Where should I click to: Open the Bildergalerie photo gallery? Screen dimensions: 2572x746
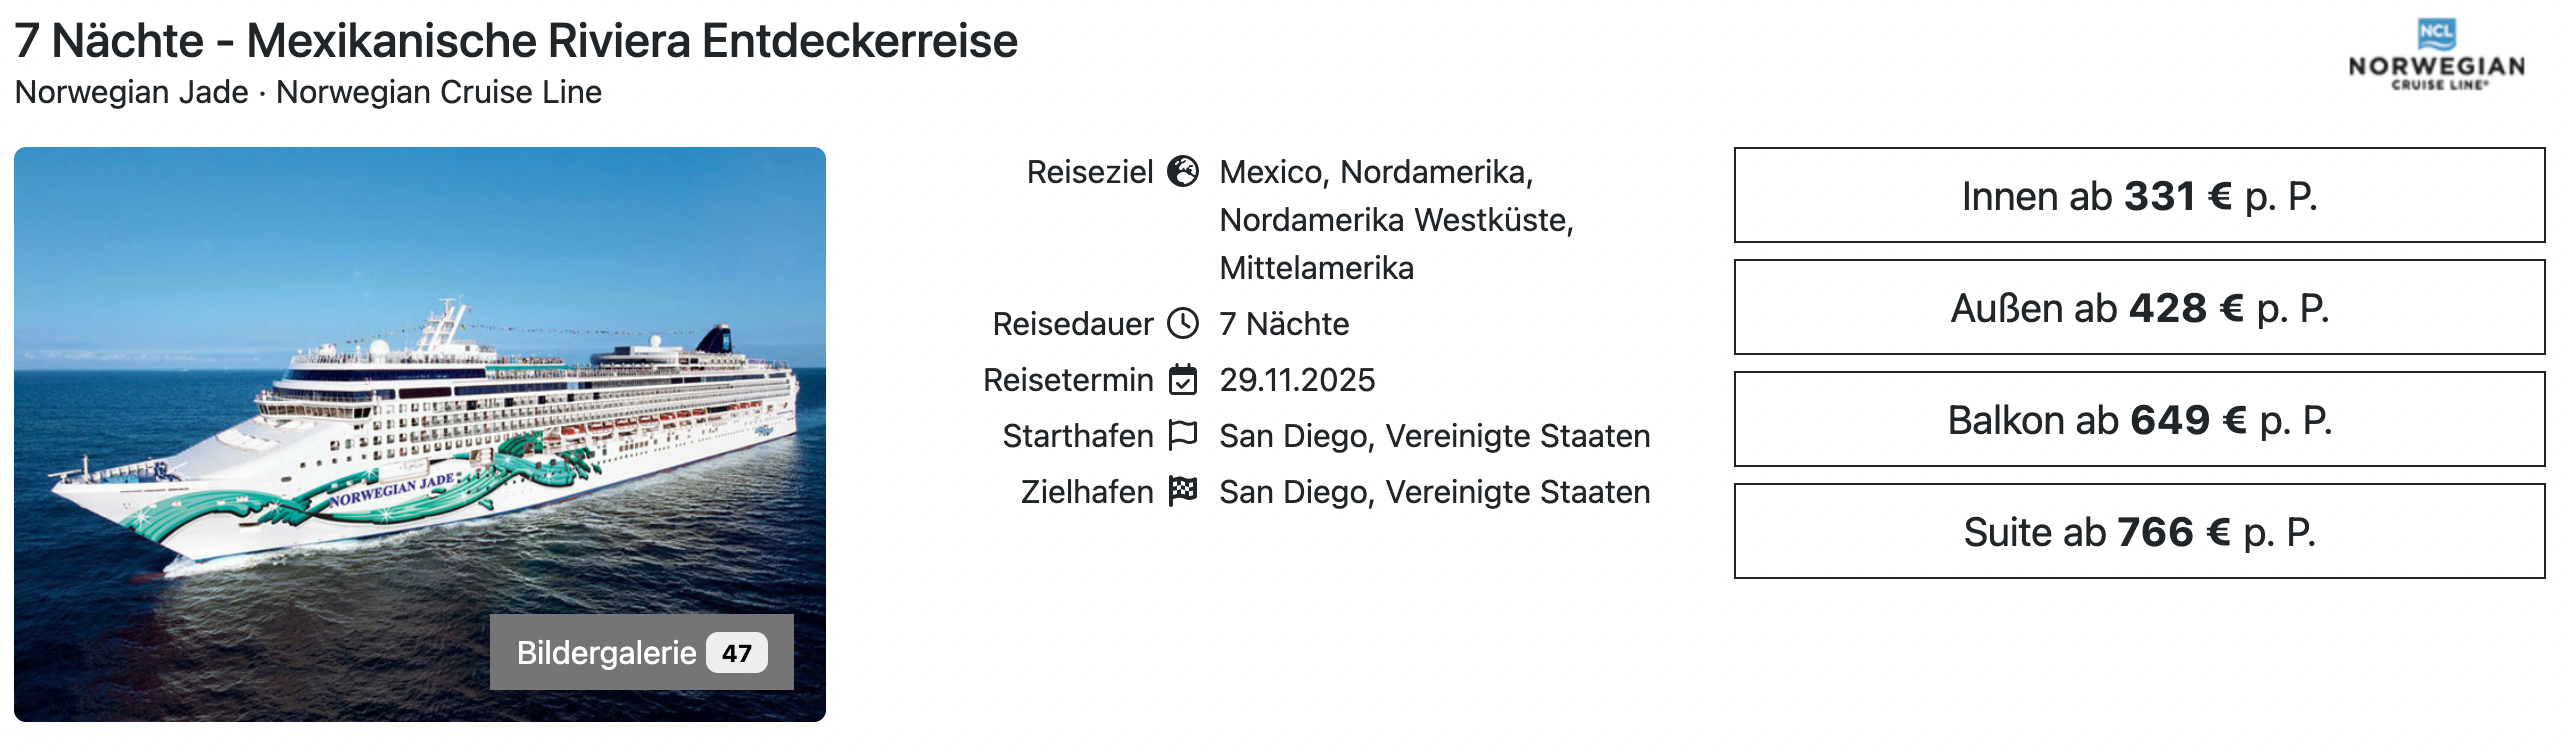point(607,653)
